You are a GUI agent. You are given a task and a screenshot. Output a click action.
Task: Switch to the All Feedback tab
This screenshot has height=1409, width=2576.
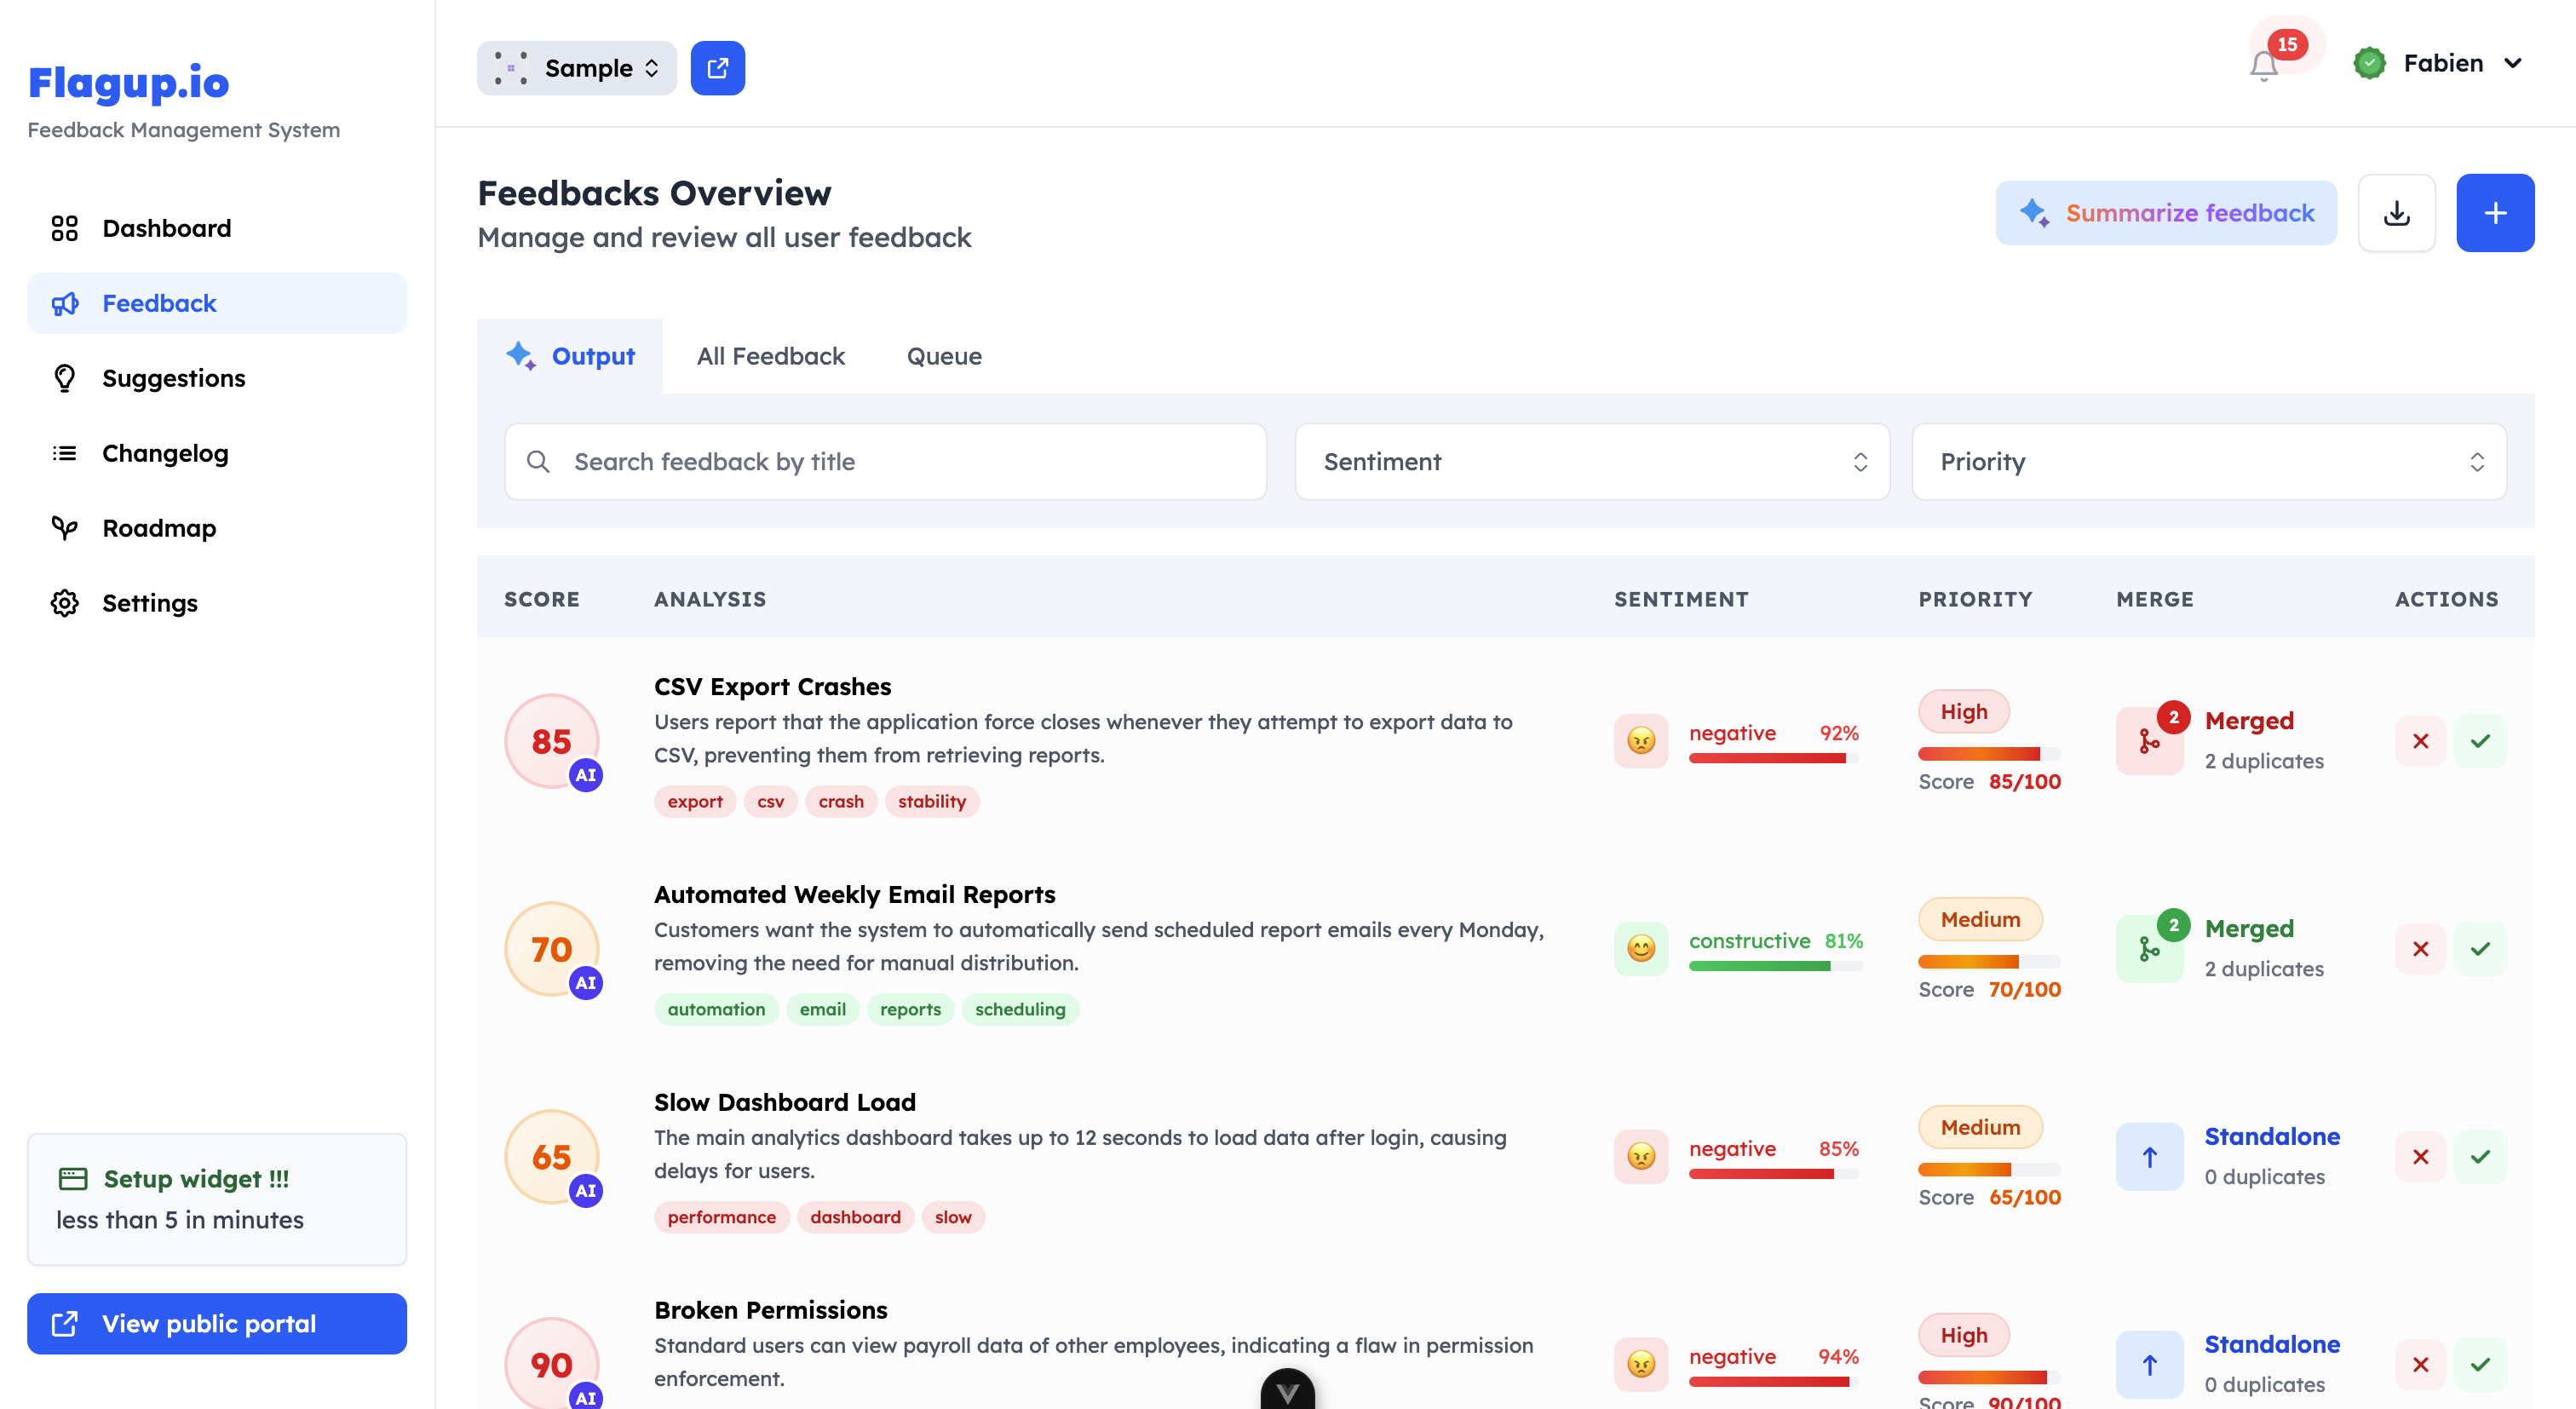coord(770,356)
